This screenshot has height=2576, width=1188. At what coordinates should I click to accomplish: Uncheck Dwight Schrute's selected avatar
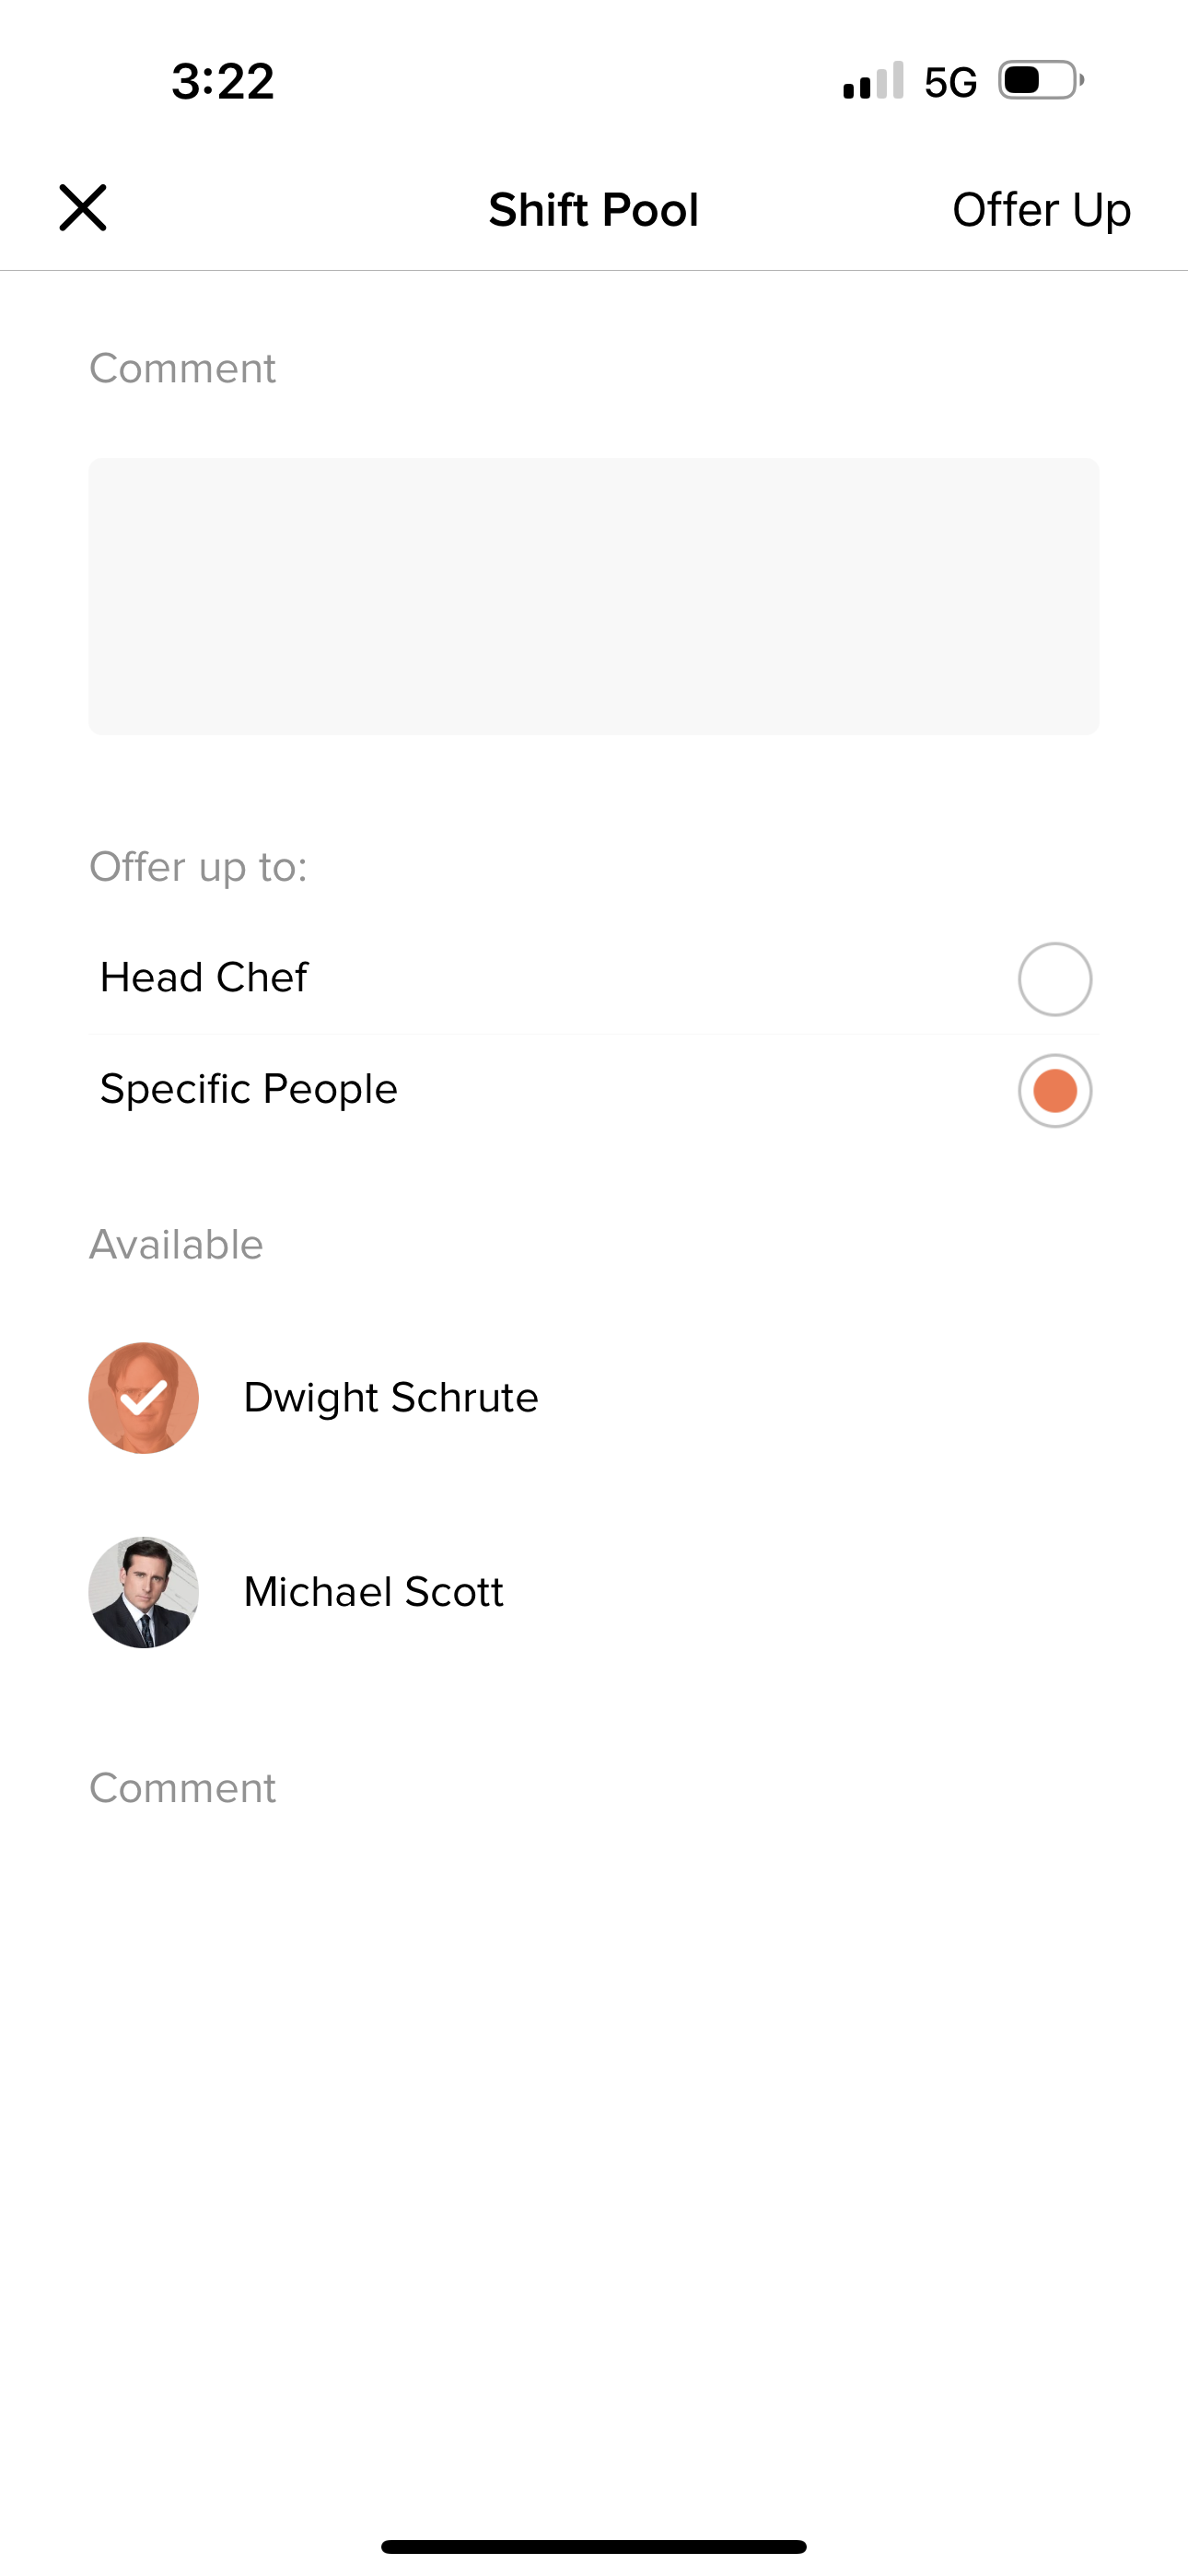pyautogui.click(x=144, y=1397)
